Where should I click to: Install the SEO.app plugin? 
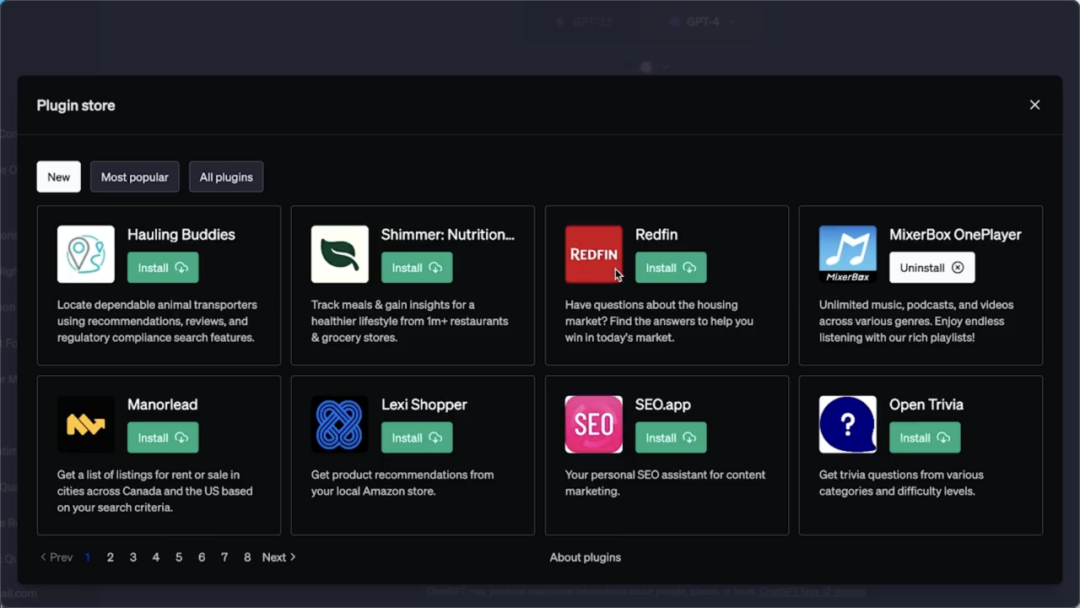click(x=671, y=438)
